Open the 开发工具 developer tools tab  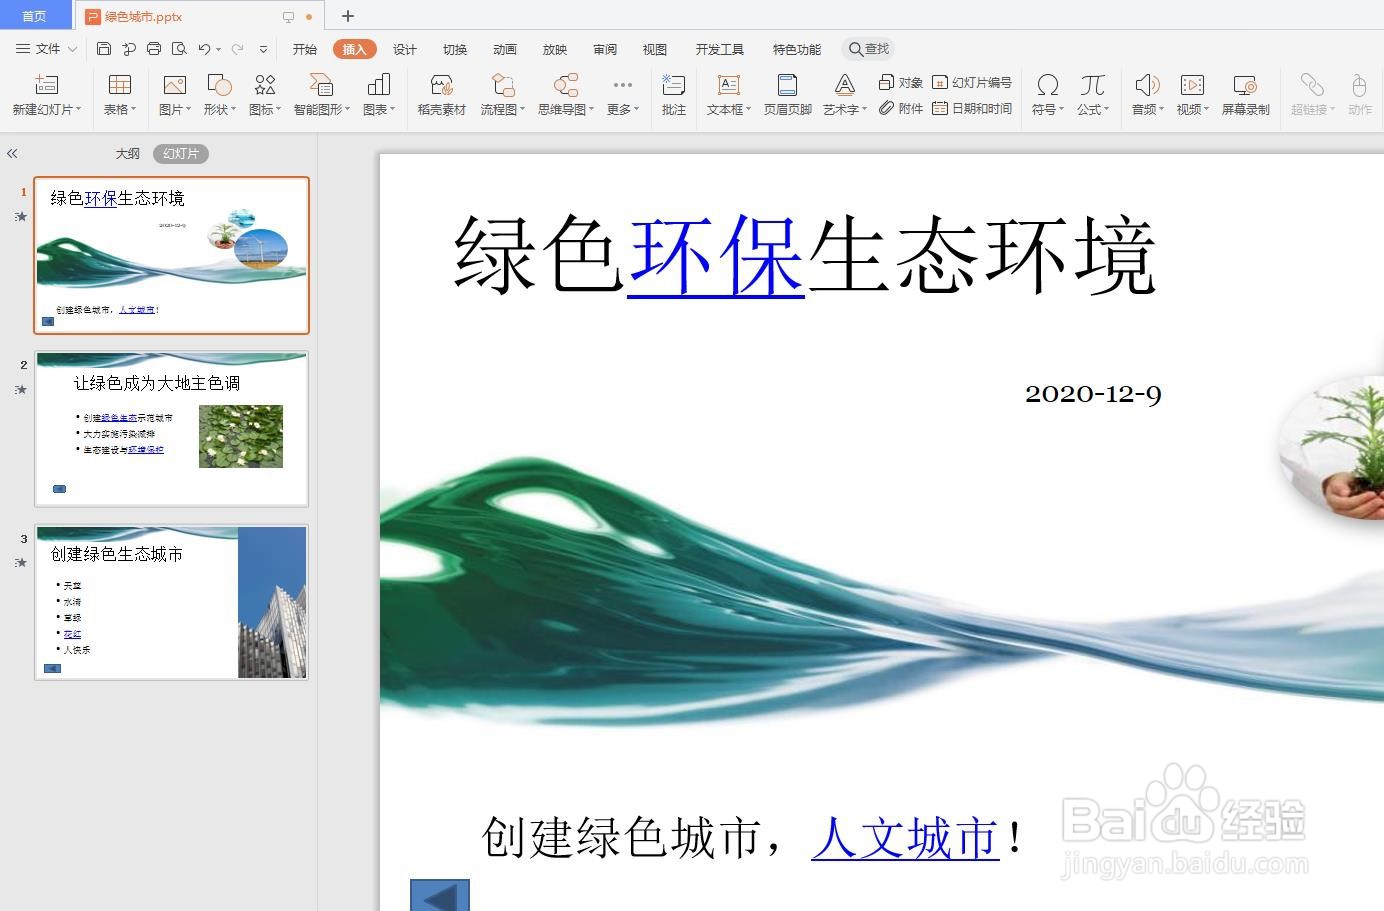tap(720, 49)
